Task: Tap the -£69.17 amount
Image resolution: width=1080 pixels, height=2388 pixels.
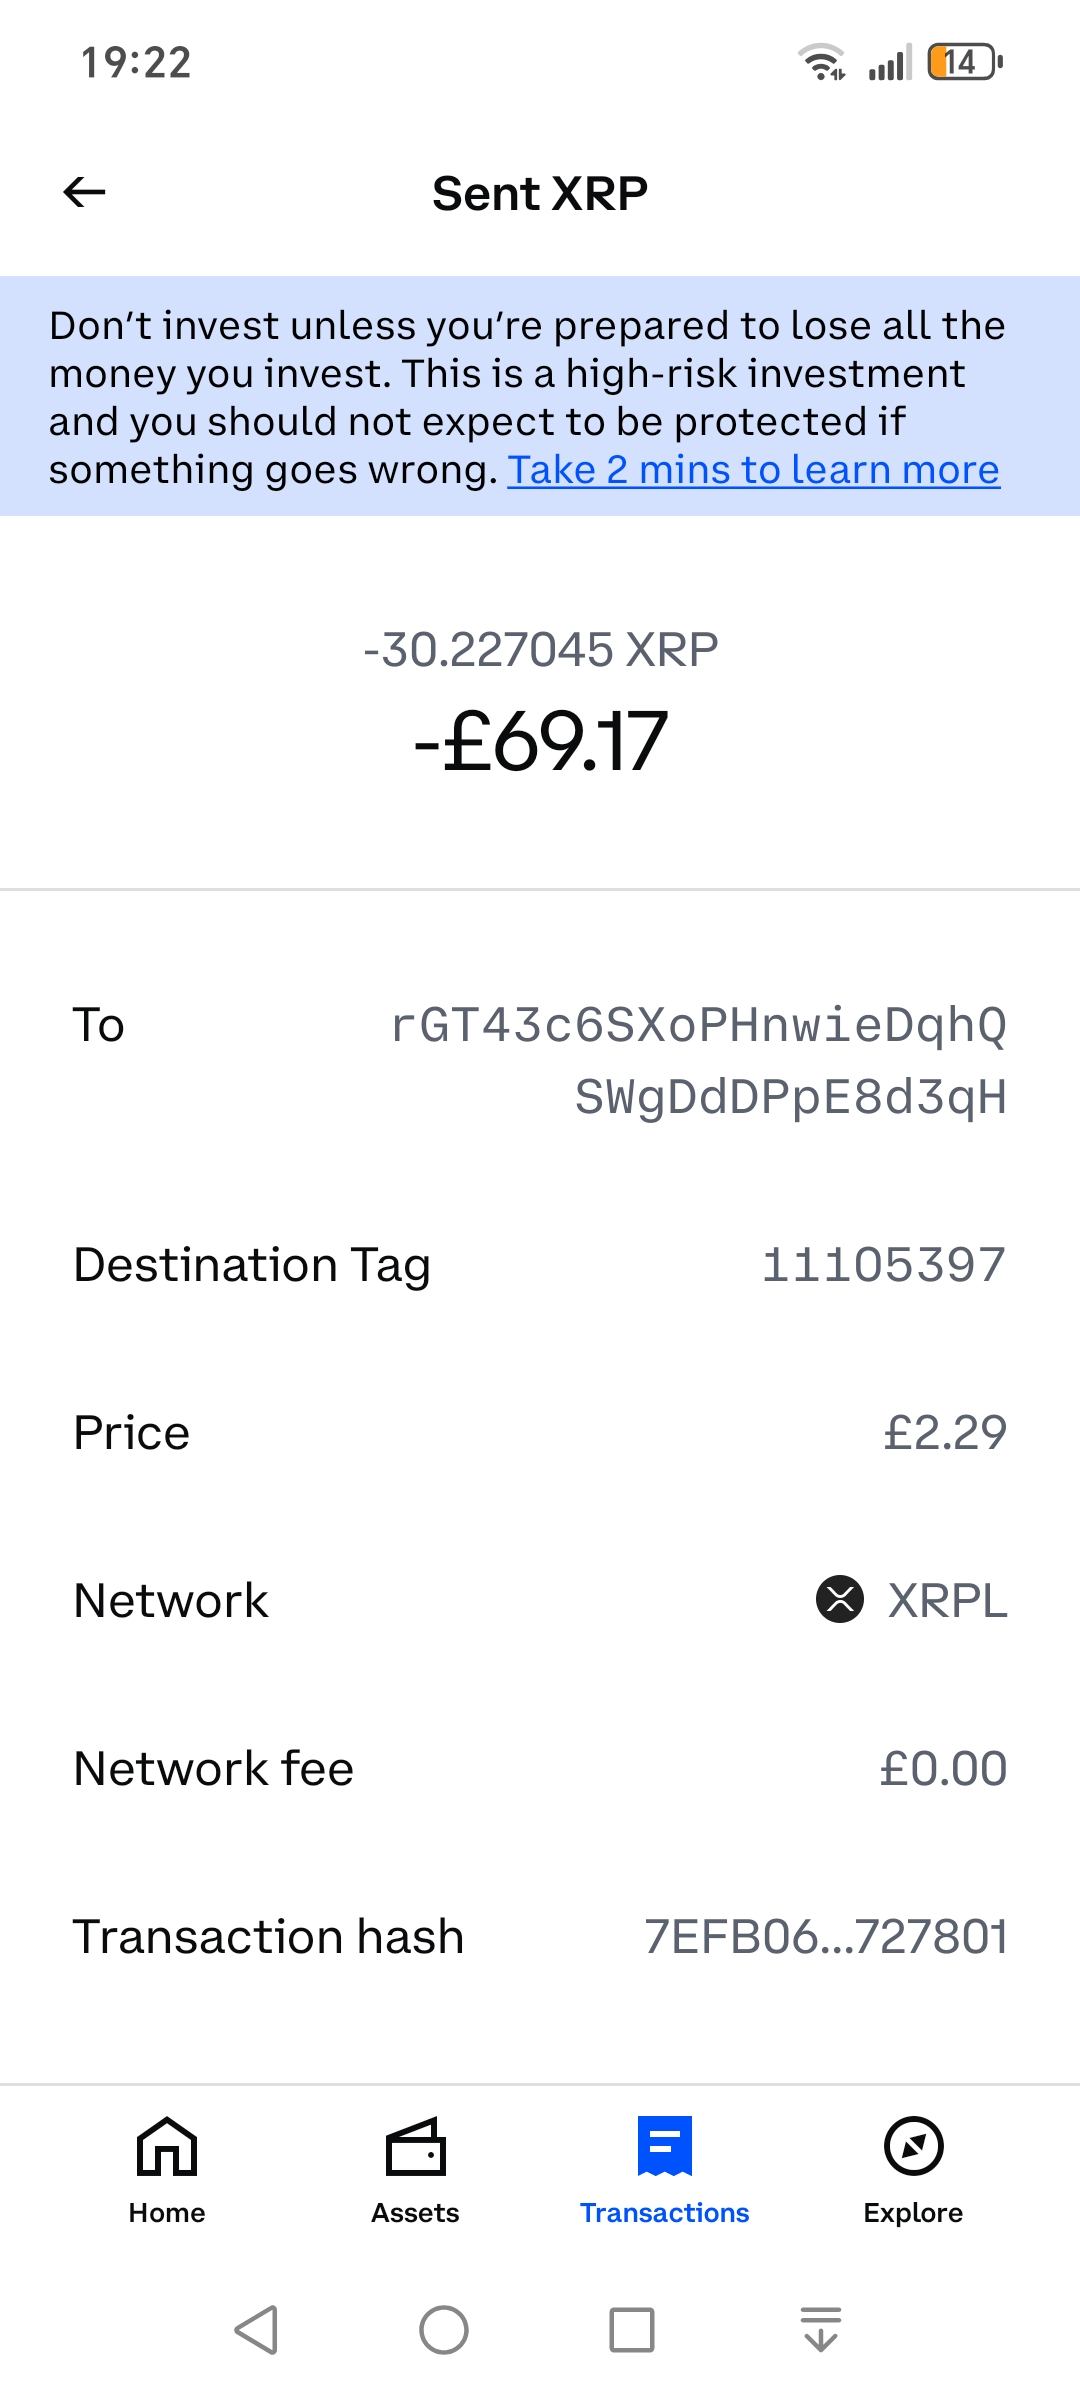Action: click(540, 741)
